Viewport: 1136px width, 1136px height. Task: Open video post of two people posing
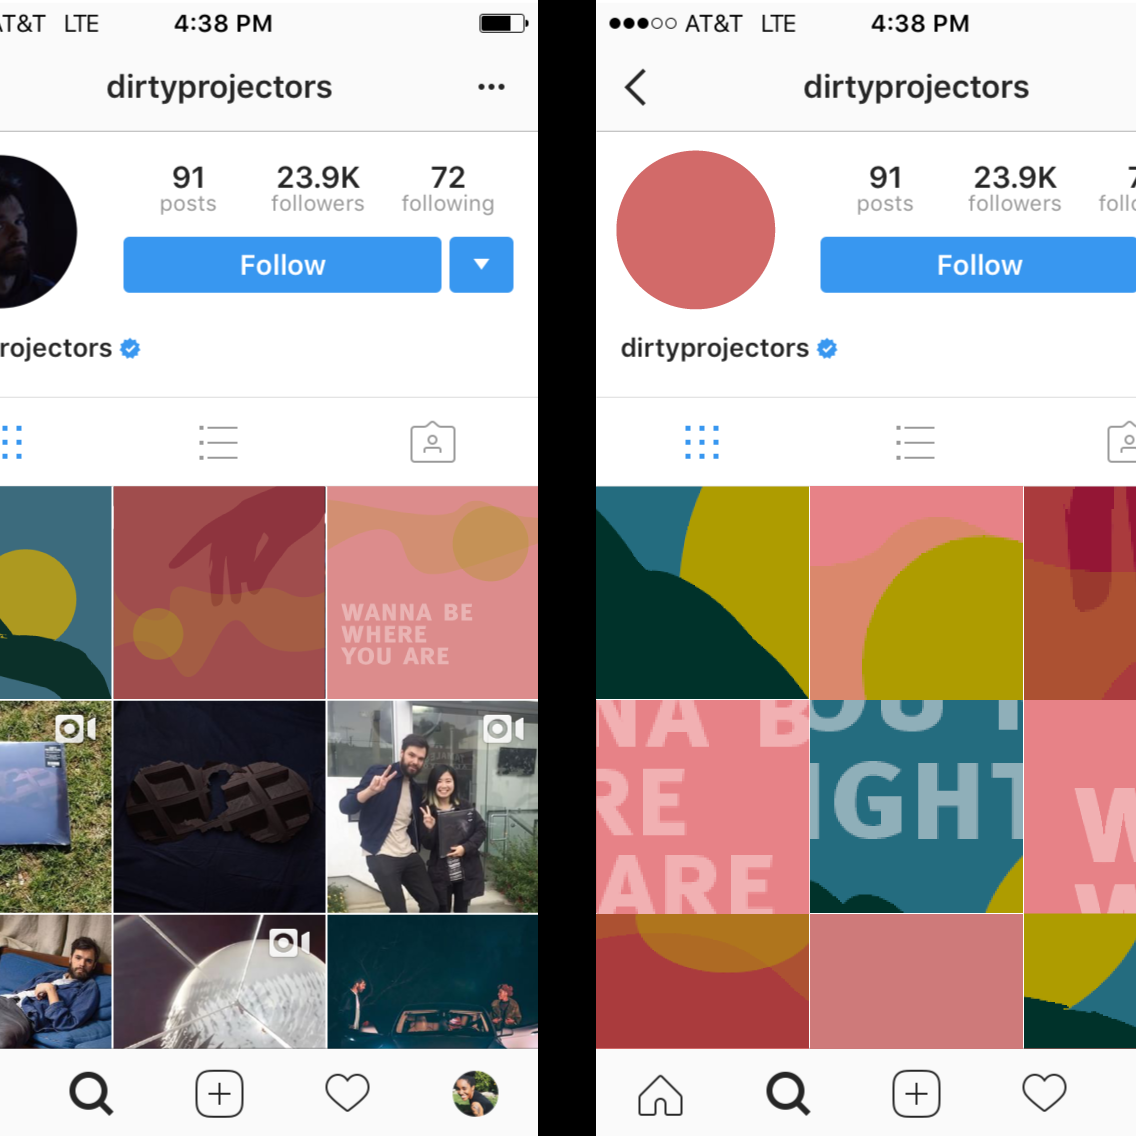click(433, 806)
